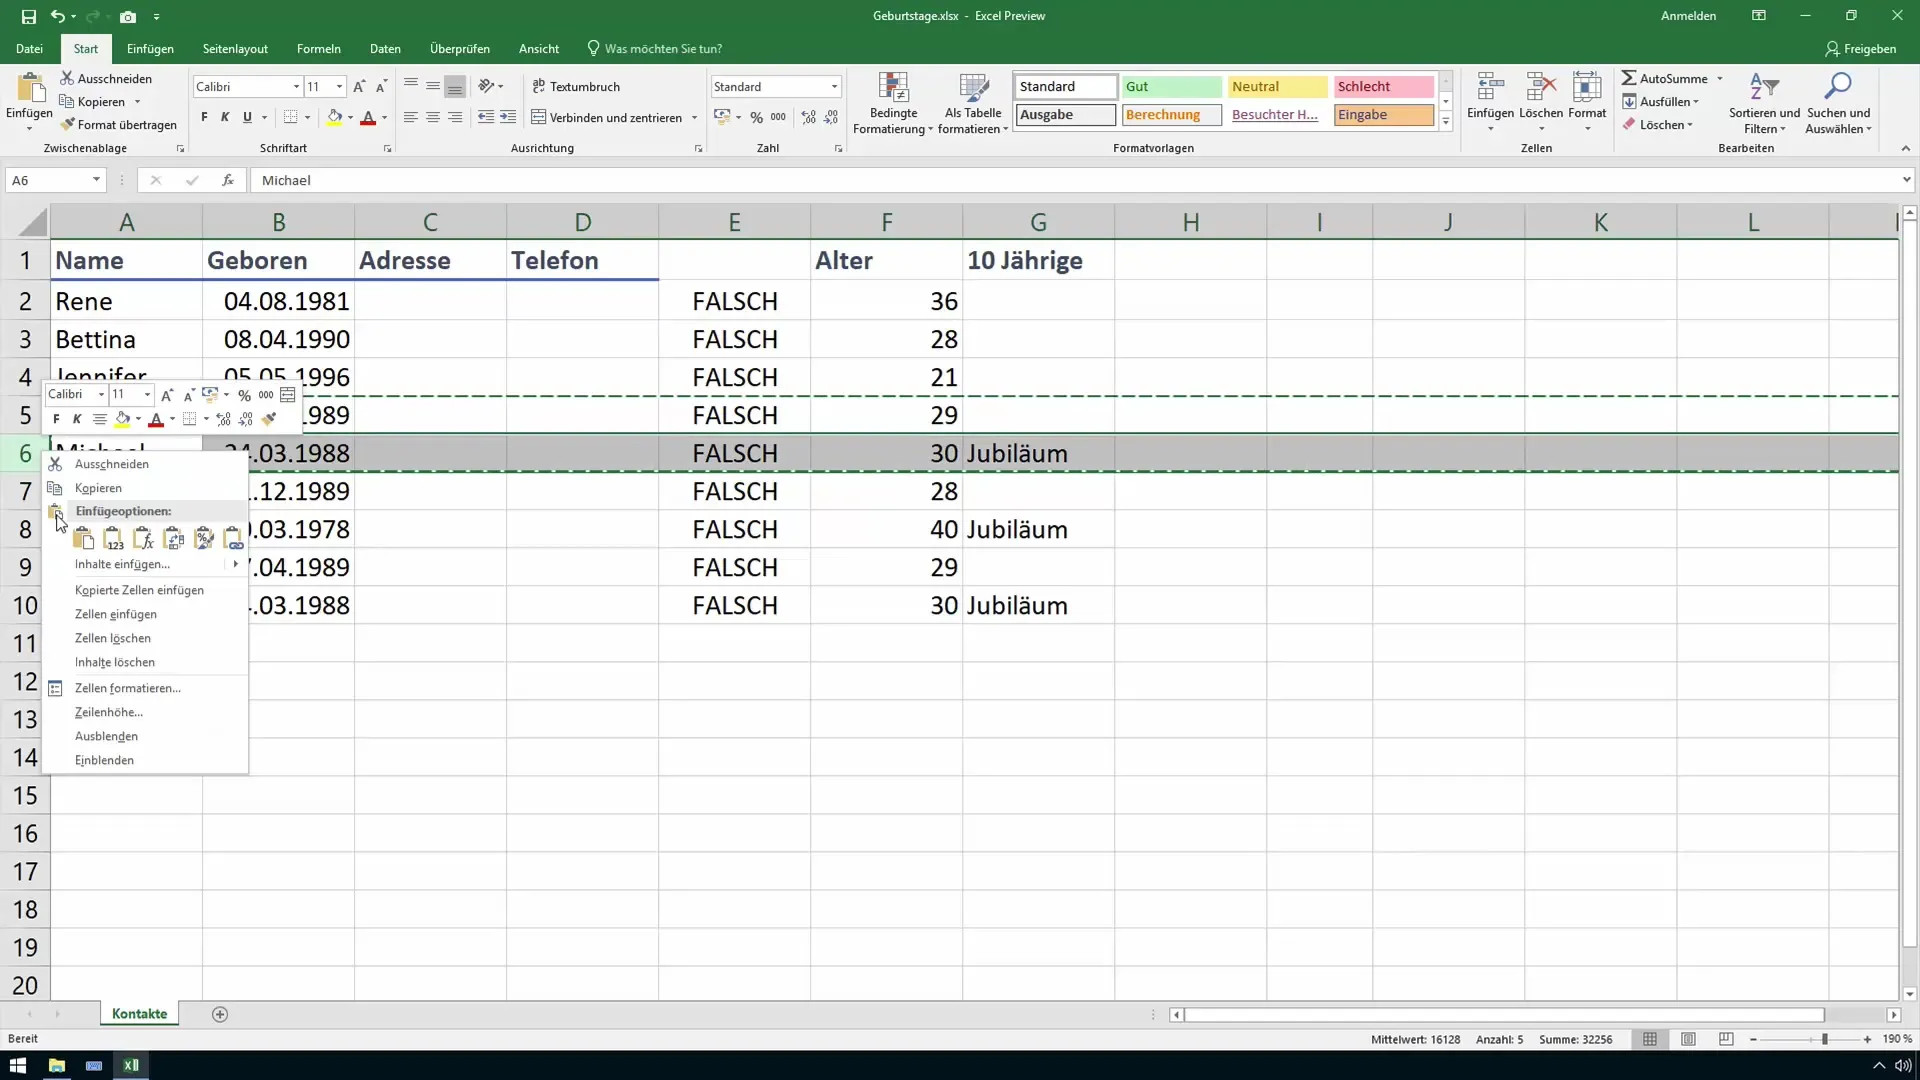Toggle bottom vertical alignment in ribbon

pyautogui.click(x=455, y=87)
